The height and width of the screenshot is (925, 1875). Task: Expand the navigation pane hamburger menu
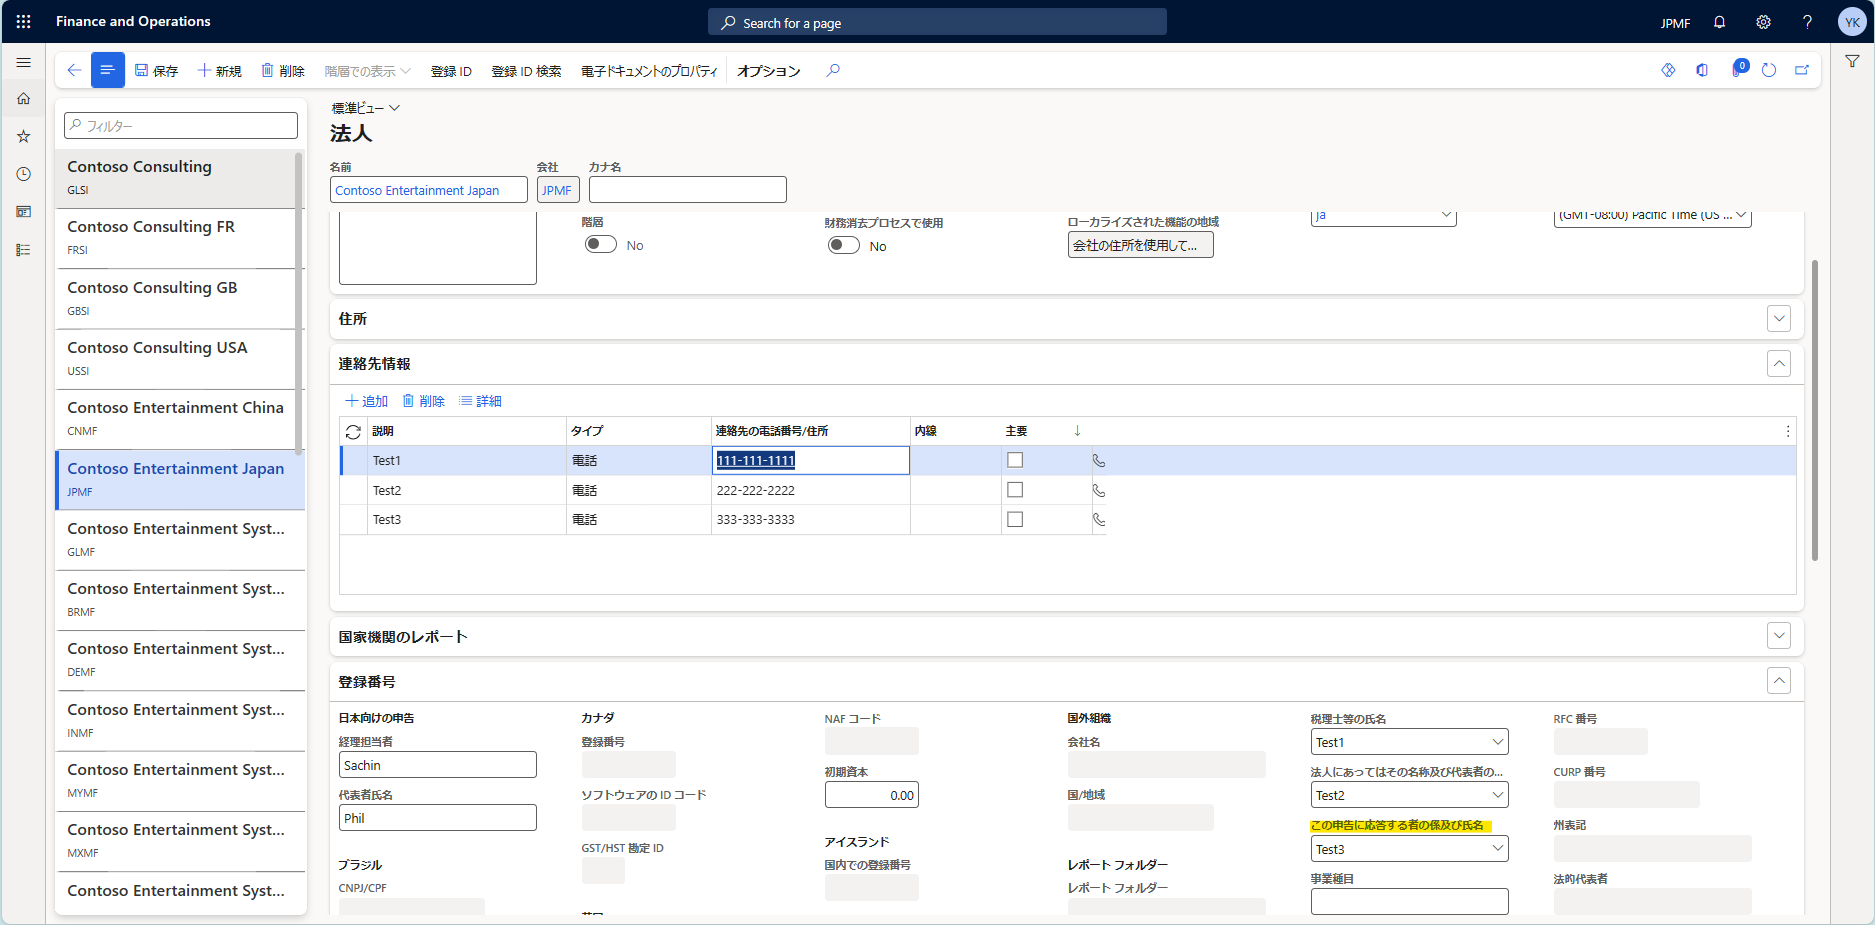coord(23,62)
